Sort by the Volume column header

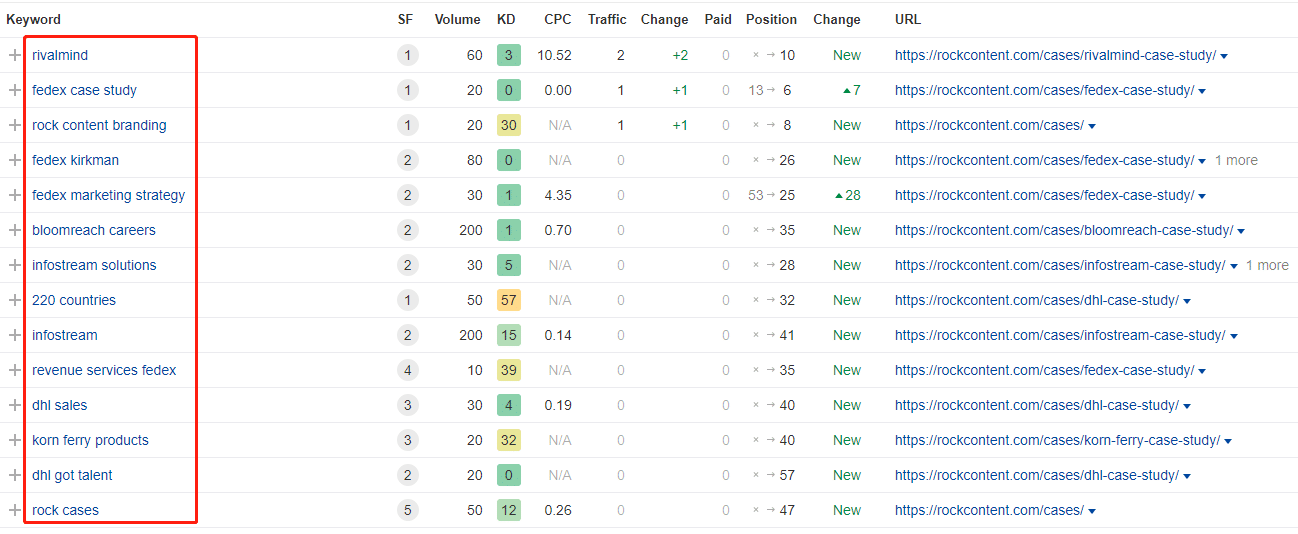click(x=457, y=20)
